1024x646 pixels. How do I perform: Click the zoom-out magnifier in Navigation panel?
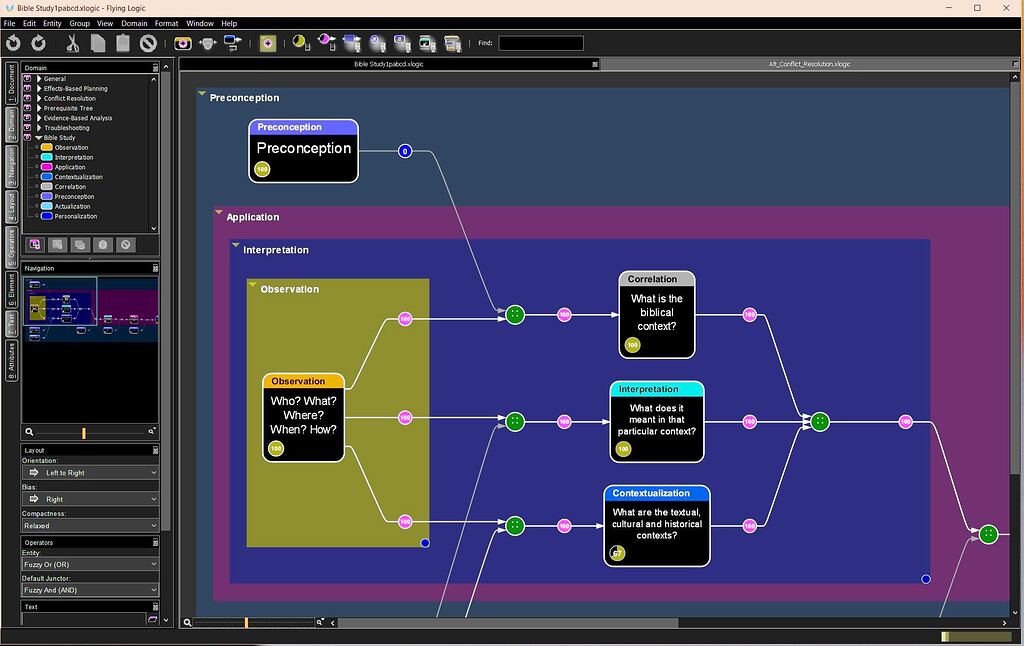29,432
